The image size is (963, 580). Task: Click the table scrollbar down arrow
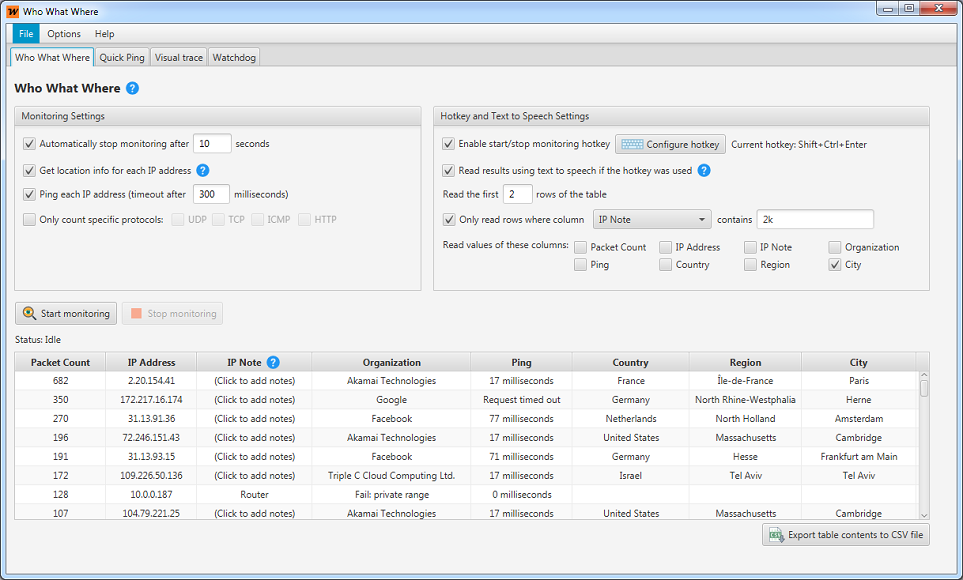[924, 515]
